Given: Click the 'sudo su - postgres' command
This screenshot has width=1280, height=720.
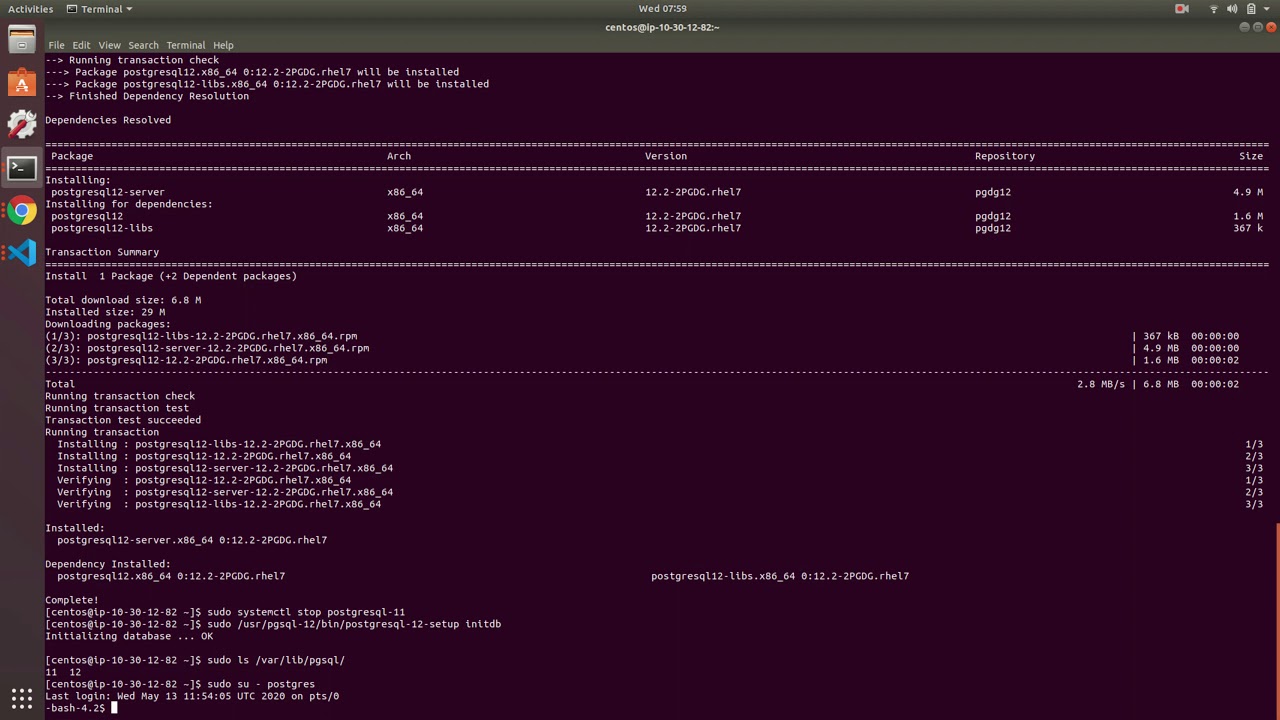Looking at the screenshot, I should point(261,684).
